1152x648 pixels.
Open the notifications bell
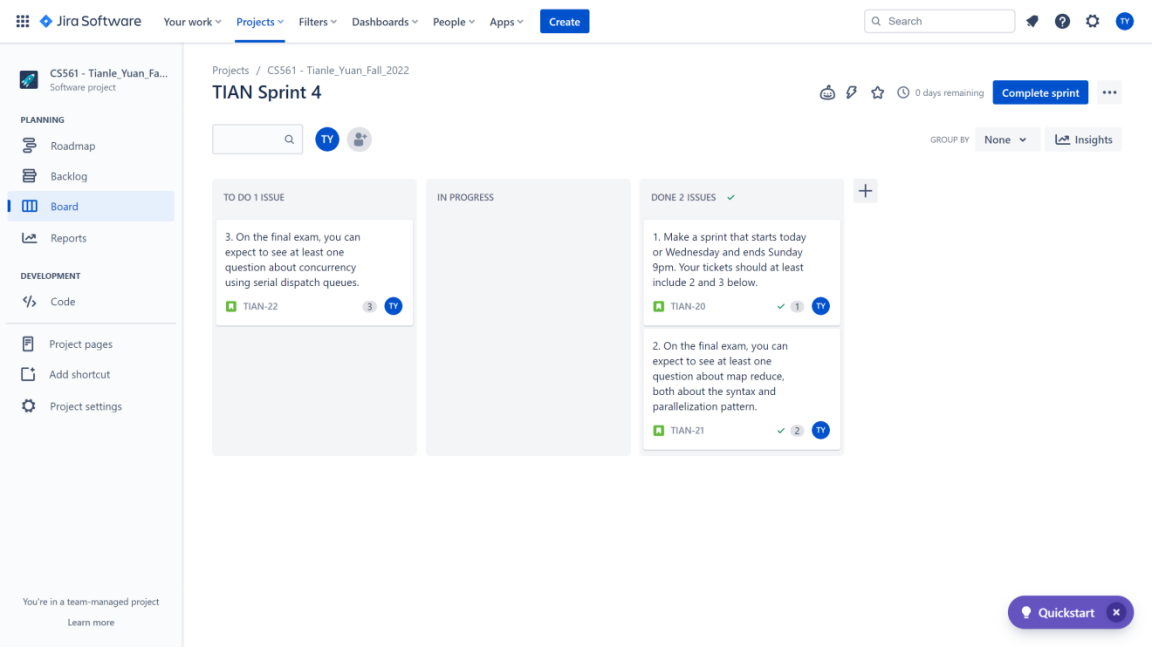(x=1032, y=21)
